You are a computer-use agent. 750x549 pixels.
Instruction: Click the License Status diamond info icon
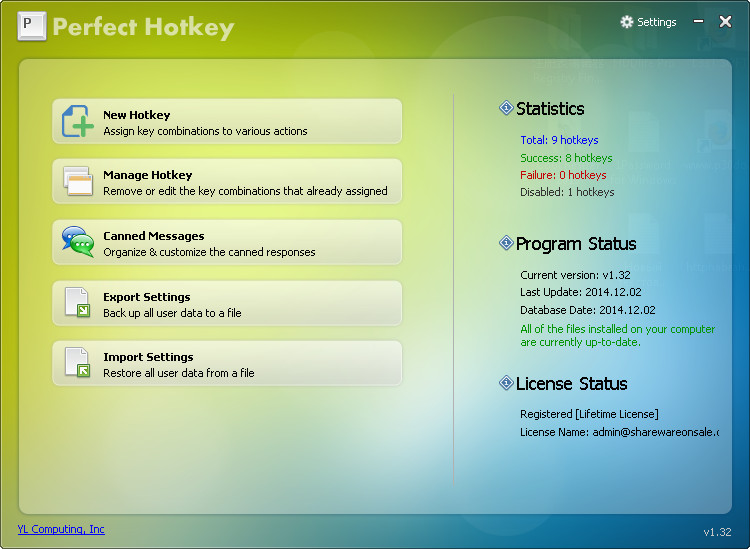pyautogui.click(x=506, y=383)
